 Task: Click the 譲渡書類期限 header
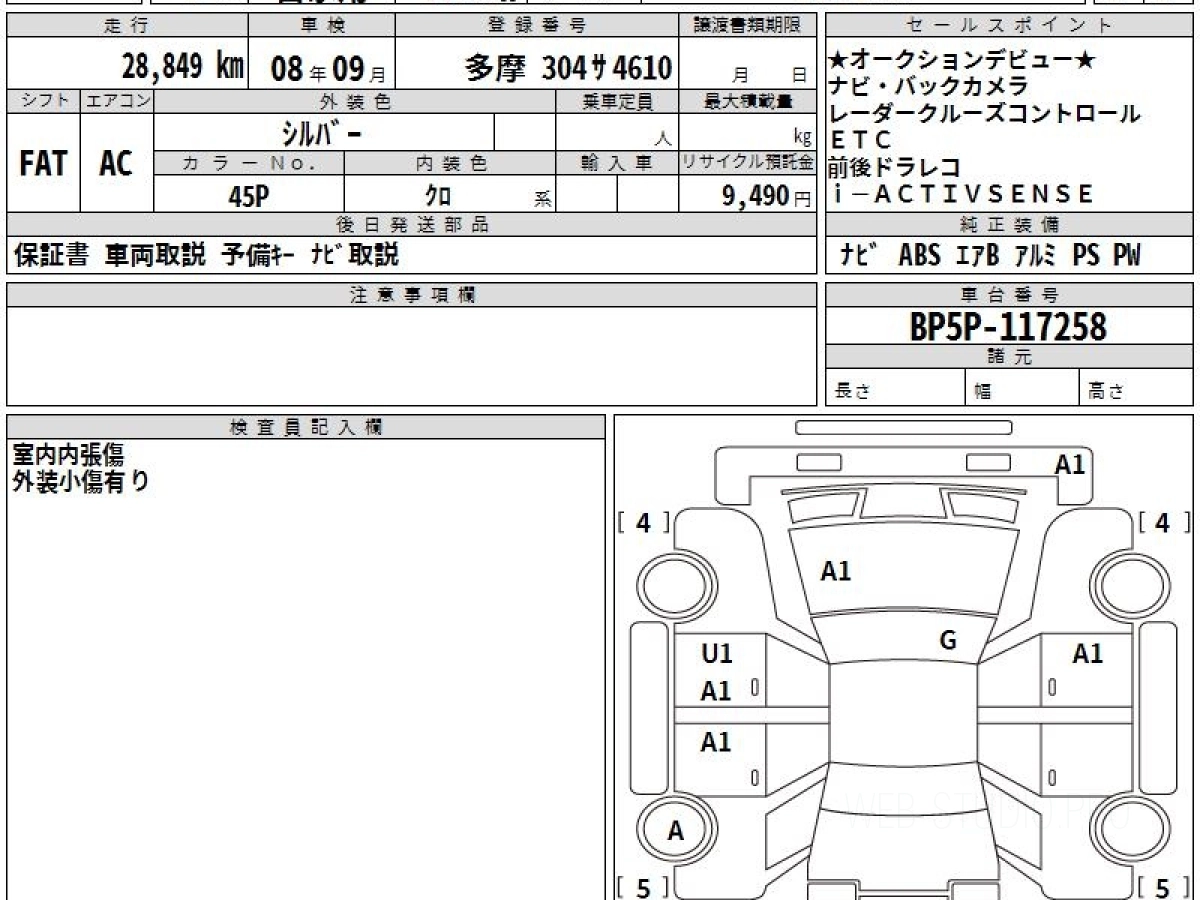(749, 26)
